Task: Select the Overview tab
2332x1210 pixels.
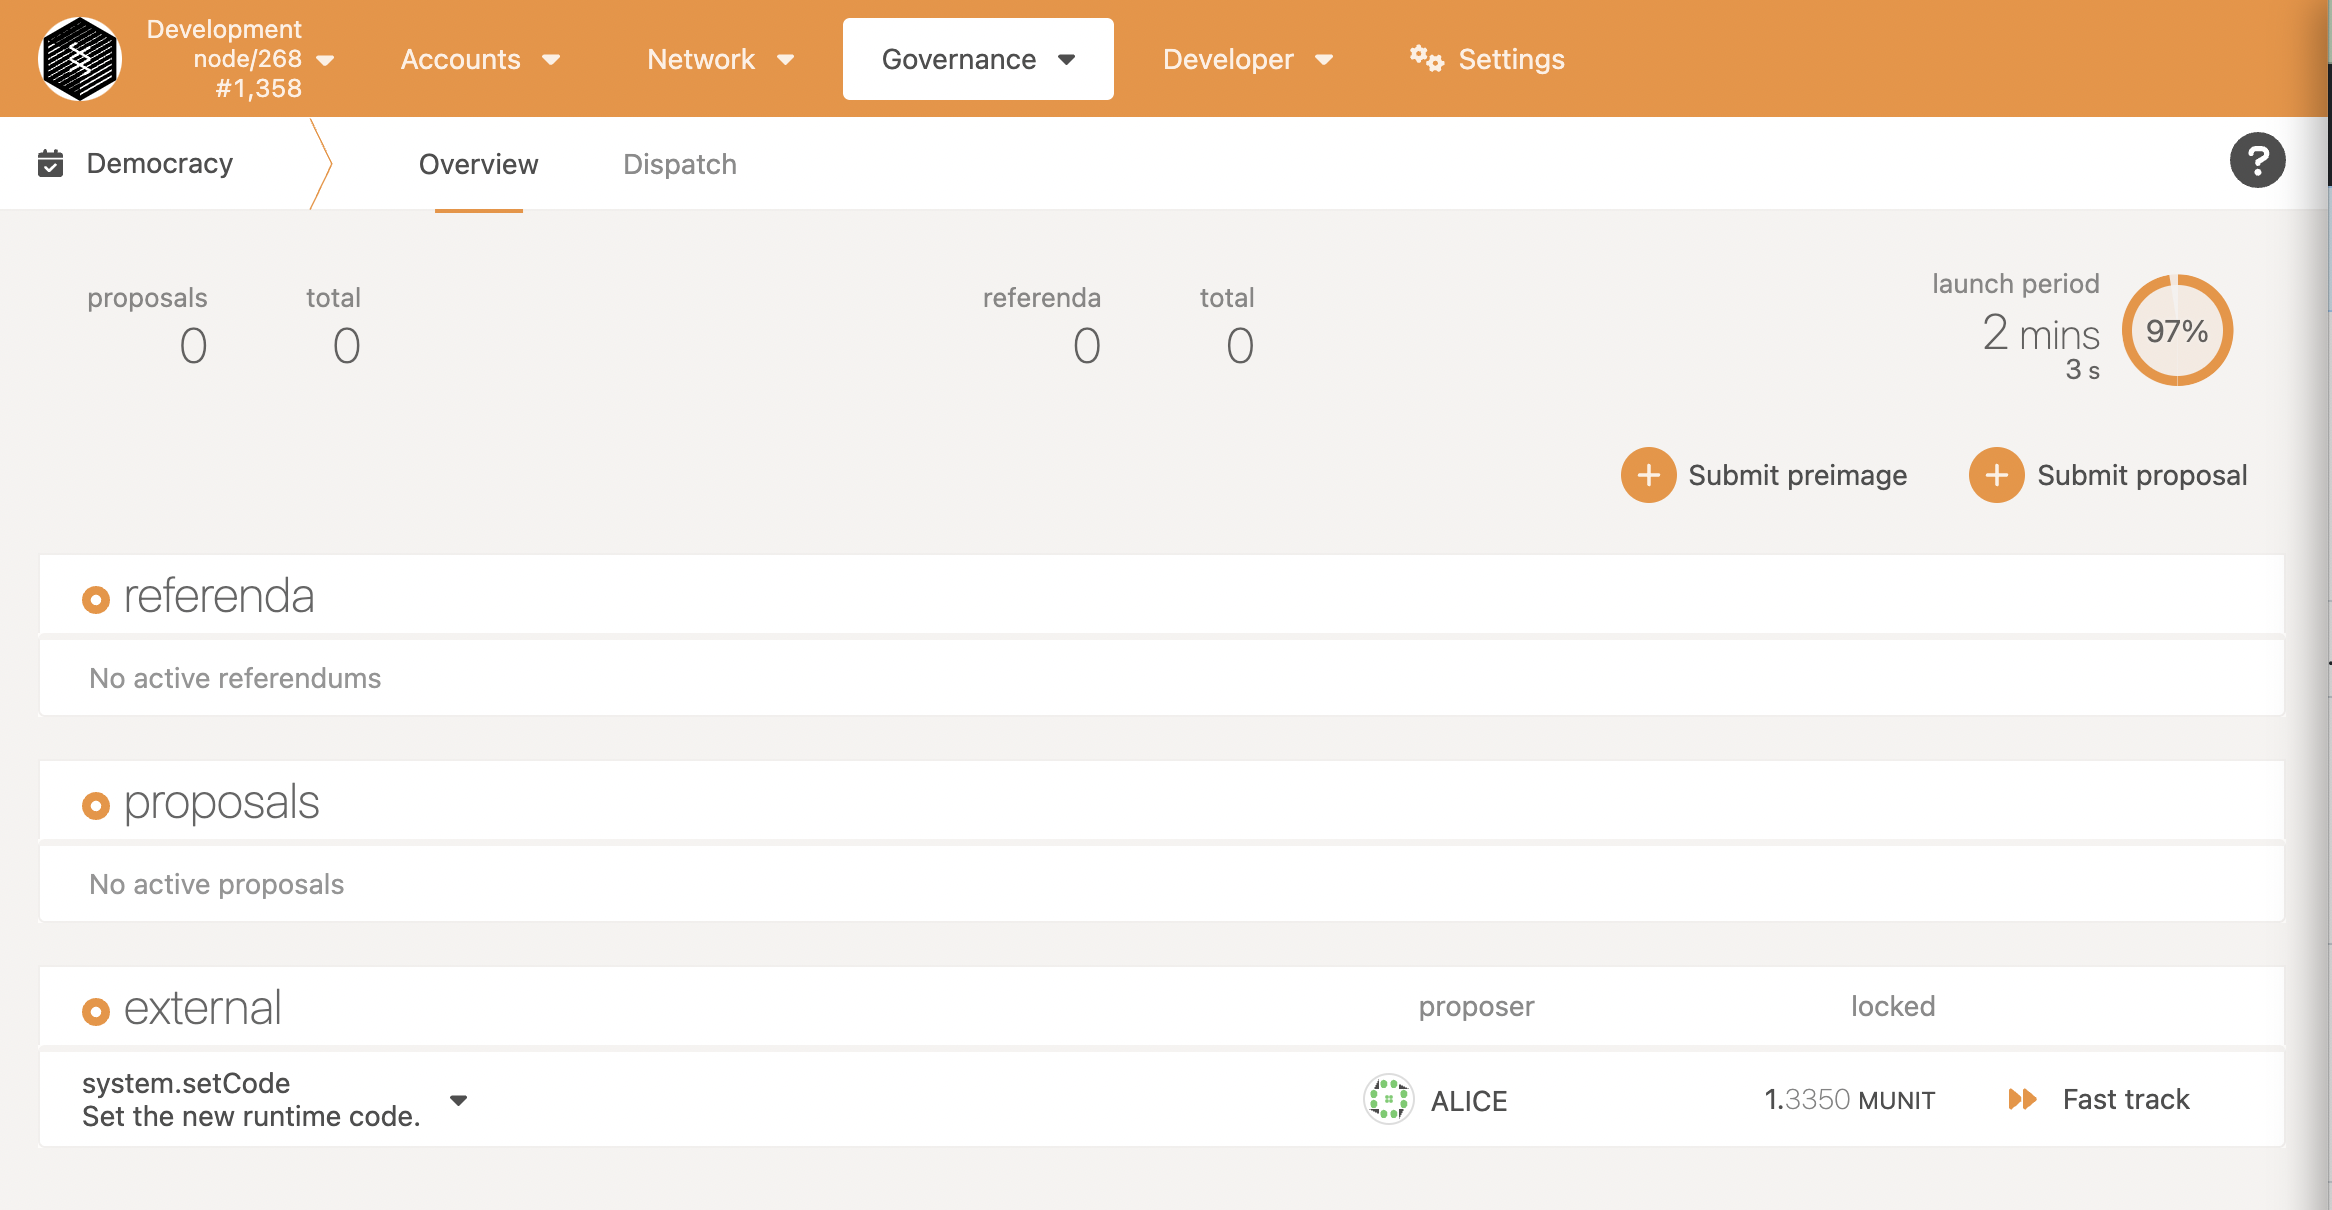Action: (478, 163)
